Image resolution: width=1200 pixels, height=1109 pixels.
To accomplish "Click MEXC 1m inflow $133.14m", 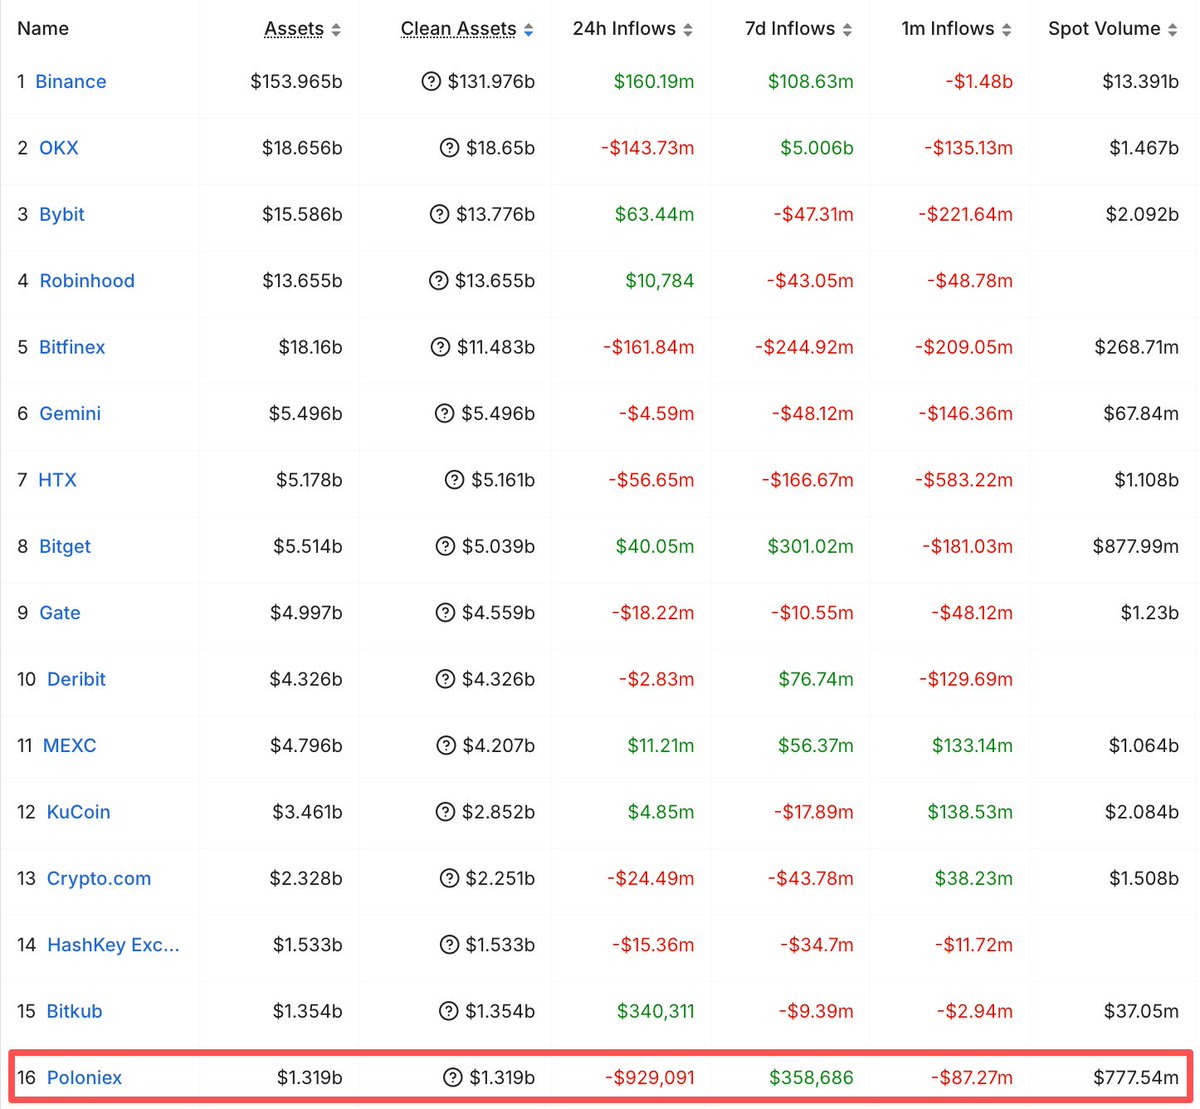I will coord(973,746).
